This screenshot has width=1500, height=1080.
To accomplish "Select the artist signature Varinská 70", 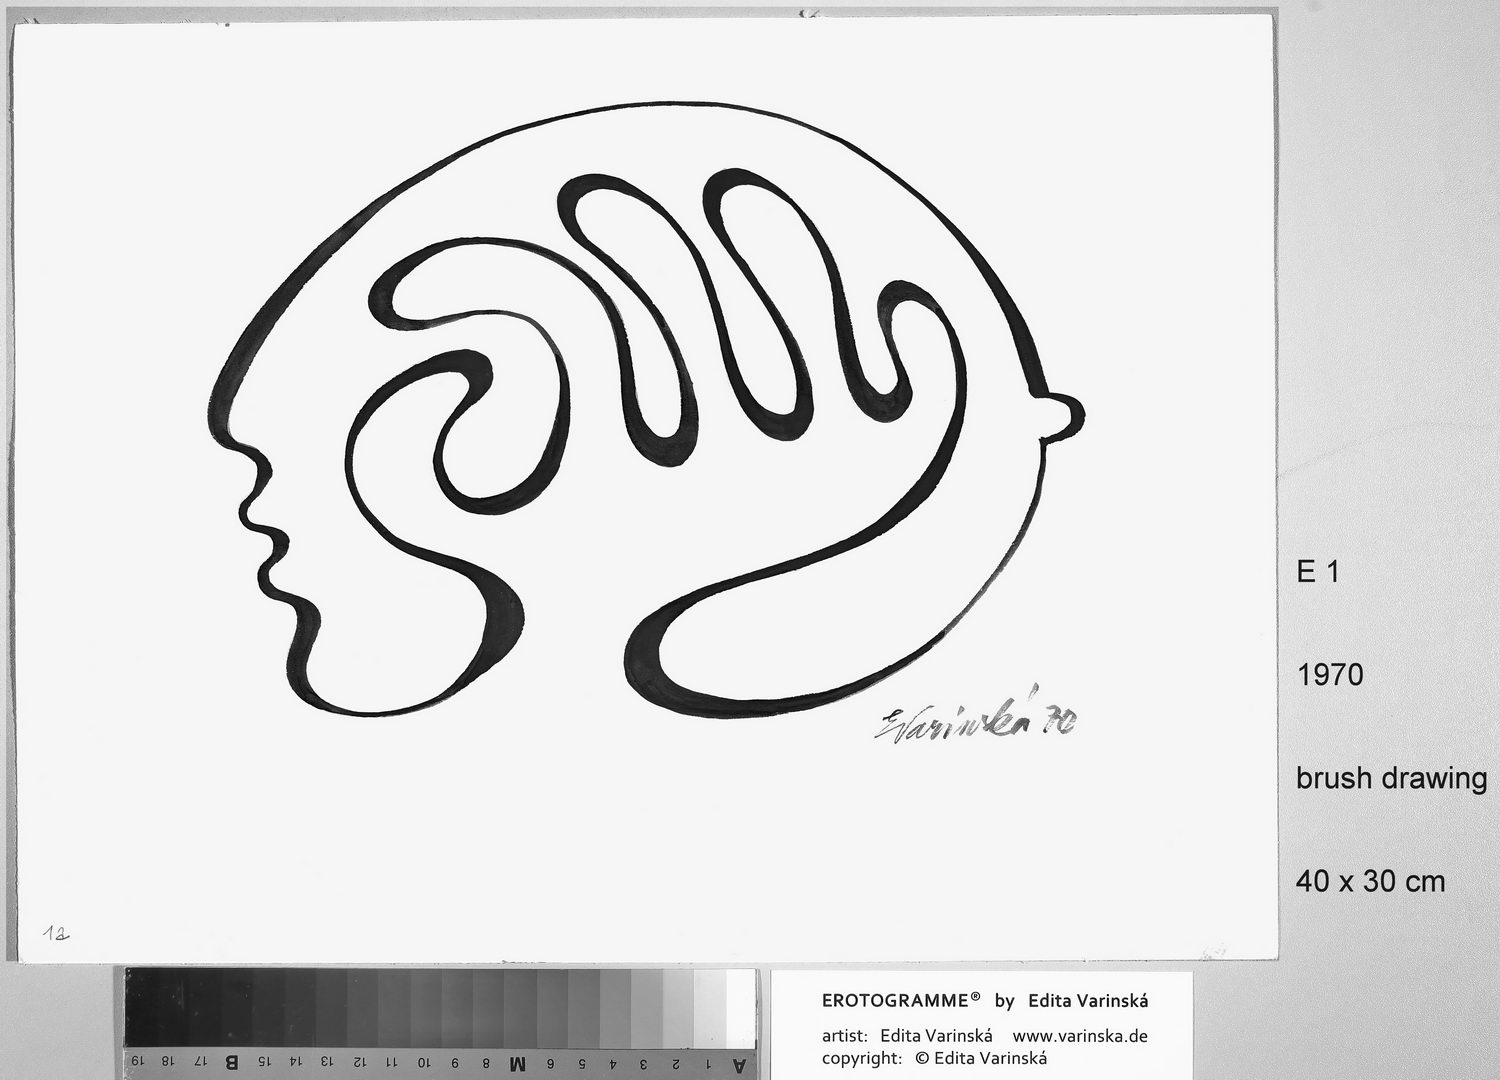I will point(975,720).
